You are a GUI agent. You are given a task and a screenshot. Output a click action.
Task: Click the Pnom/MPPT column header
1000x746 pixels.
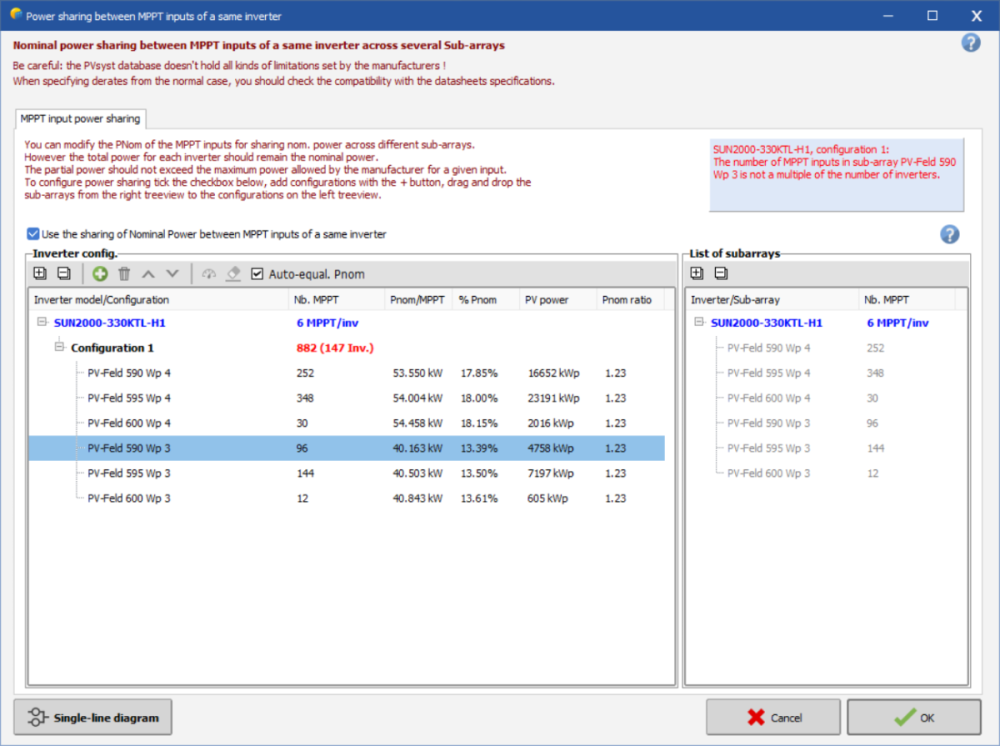point(414,299)
